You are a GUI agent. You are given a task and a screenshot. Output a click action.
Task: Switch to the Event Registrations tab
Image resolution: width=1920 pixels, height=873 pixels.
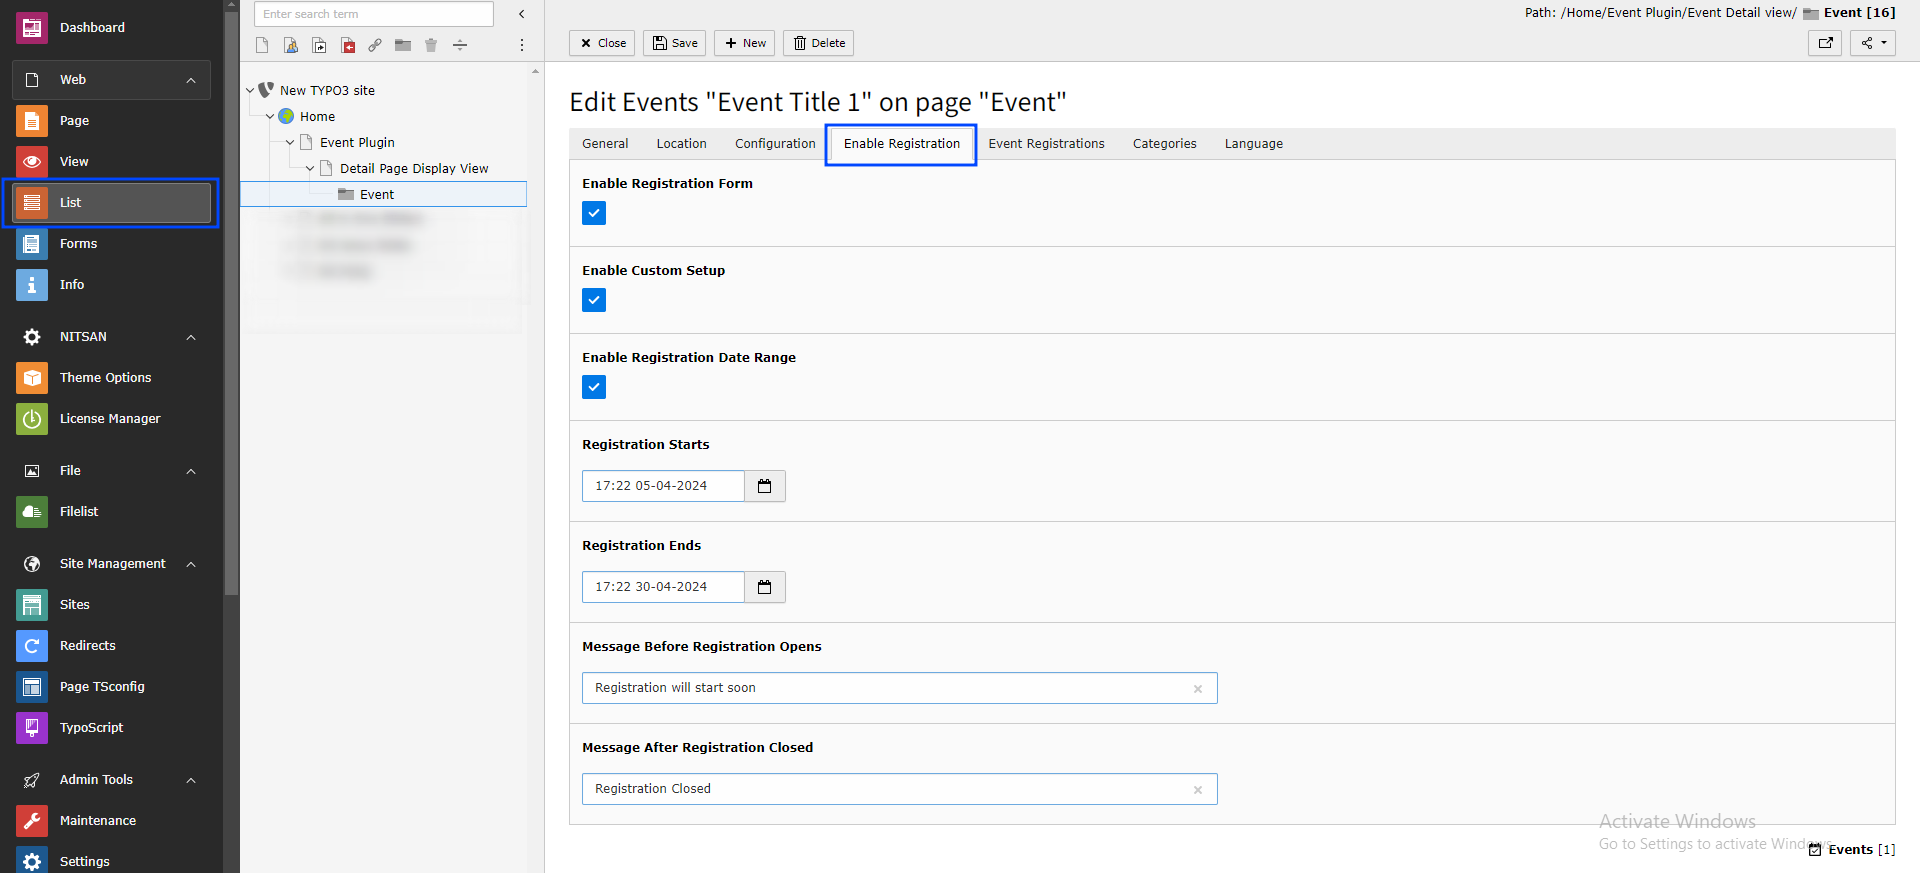1046,144
